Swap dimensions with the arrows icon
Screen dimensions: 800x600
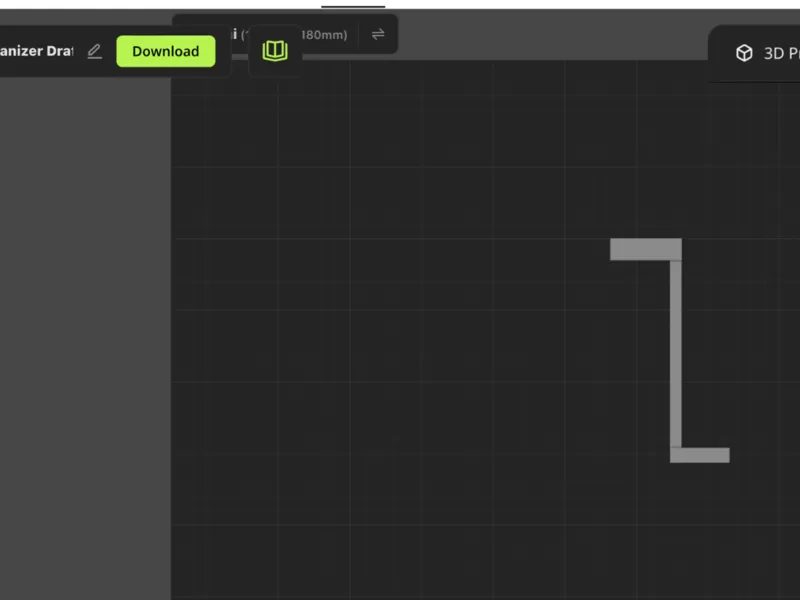378,34
